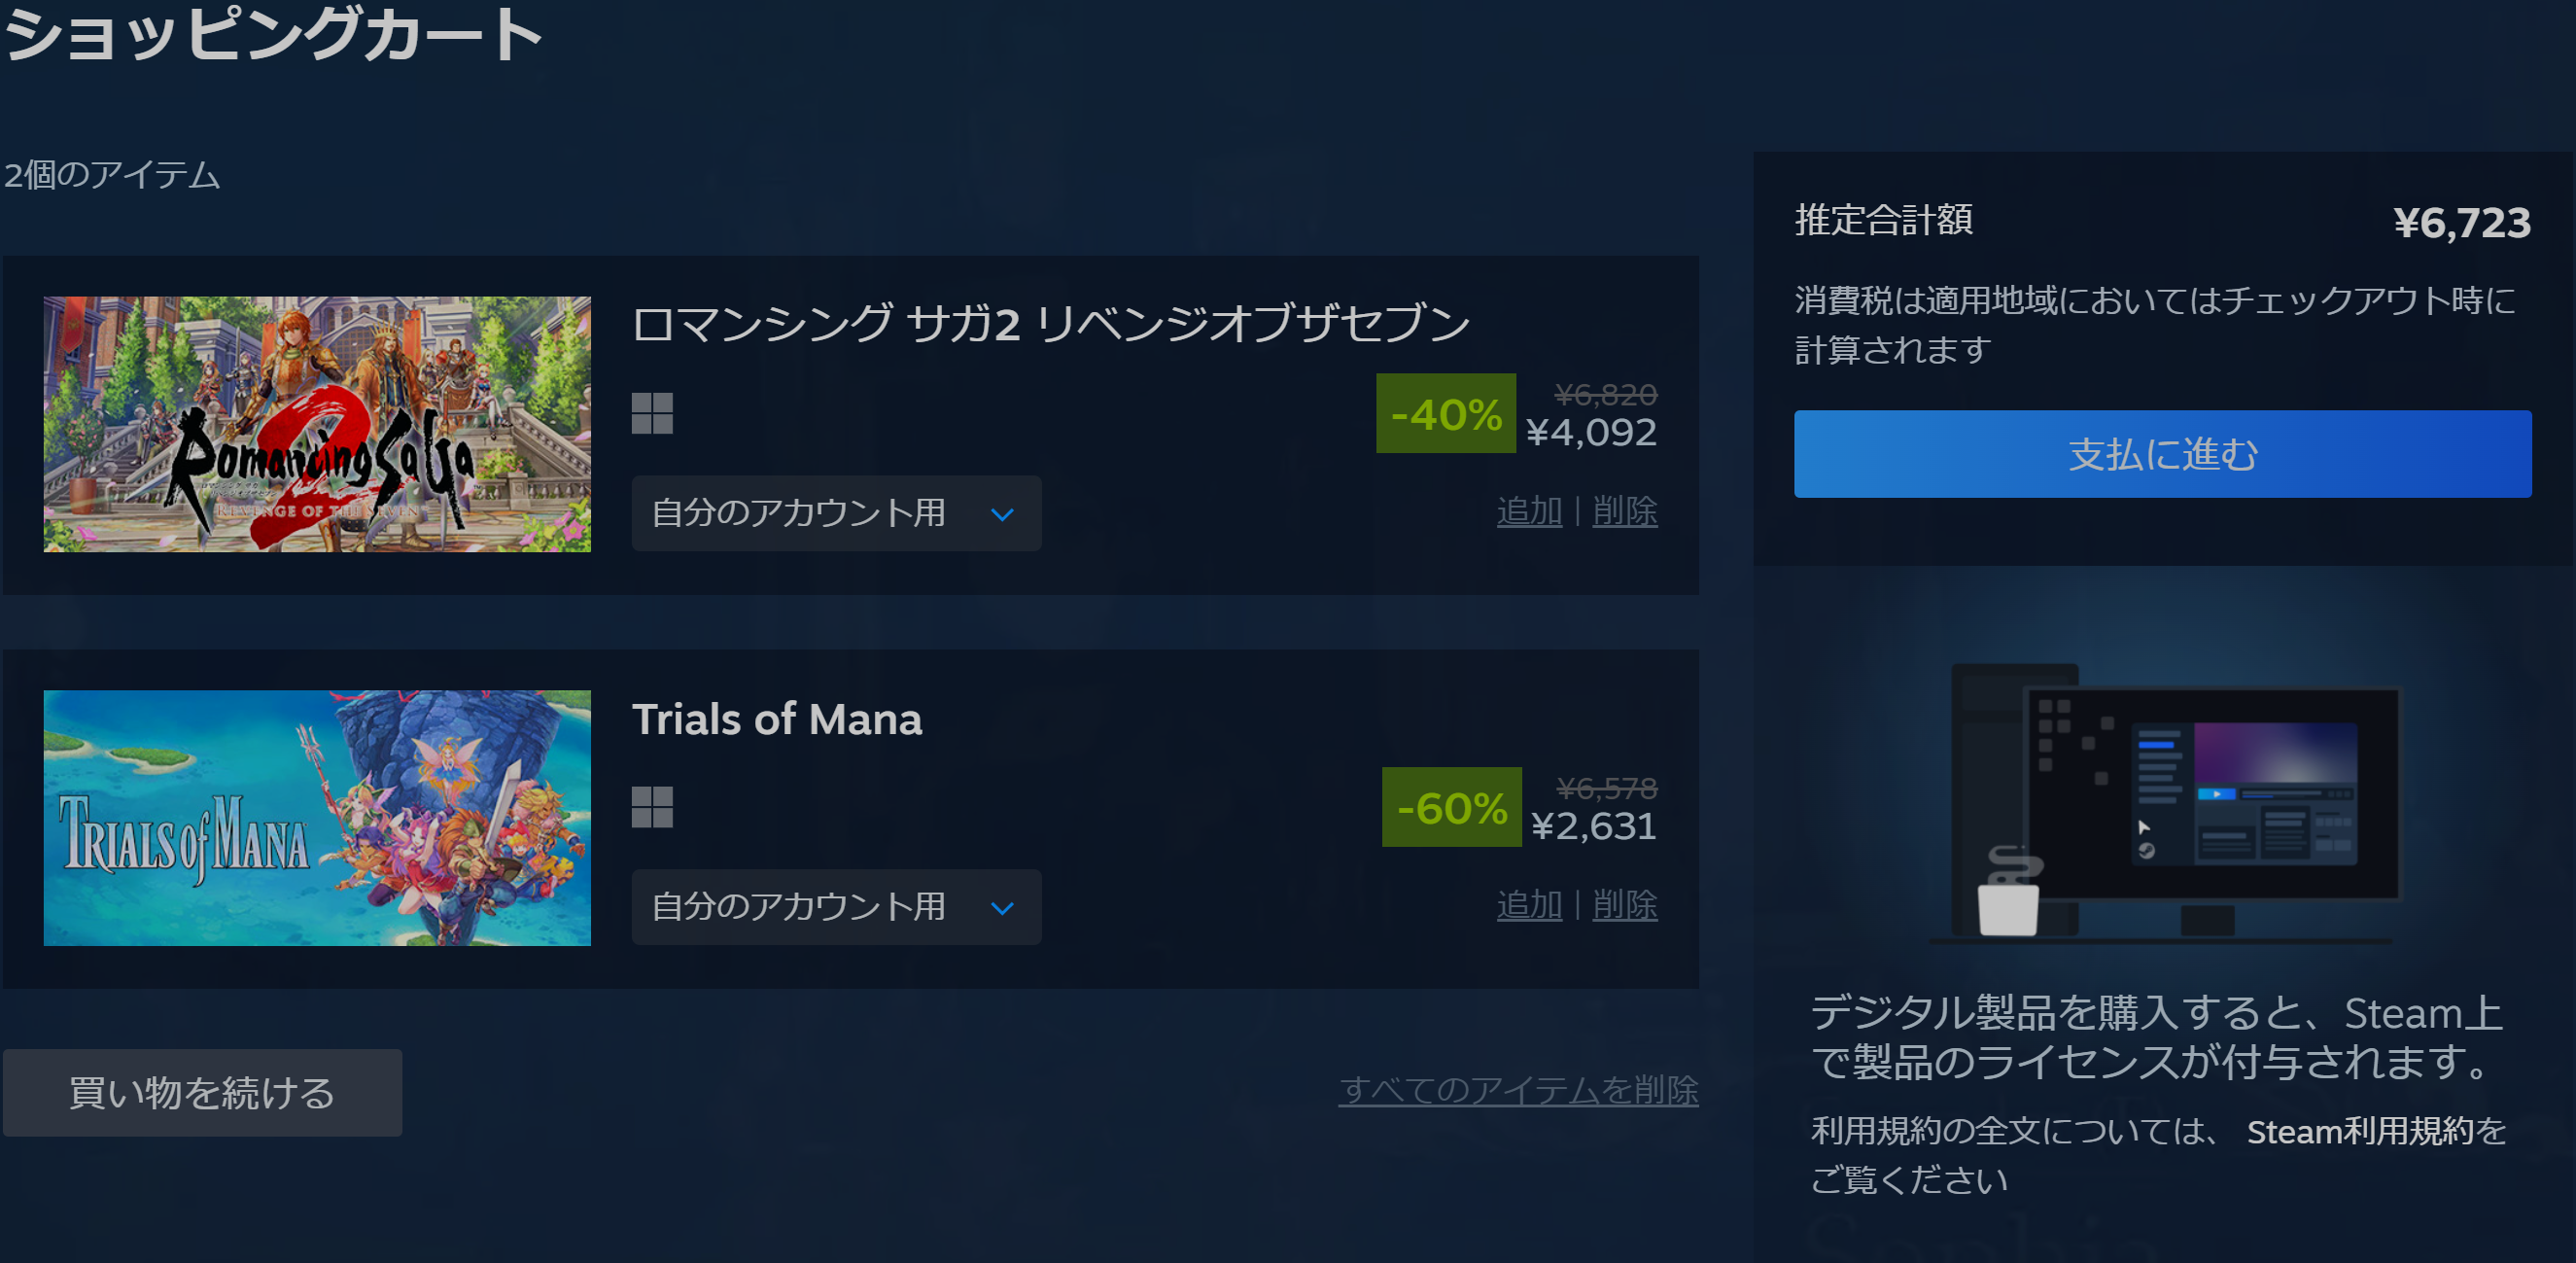Click the Windows icon under Romancing SaGa 2
This screenshot has height=1263, width=2576.
pos(652,413)
